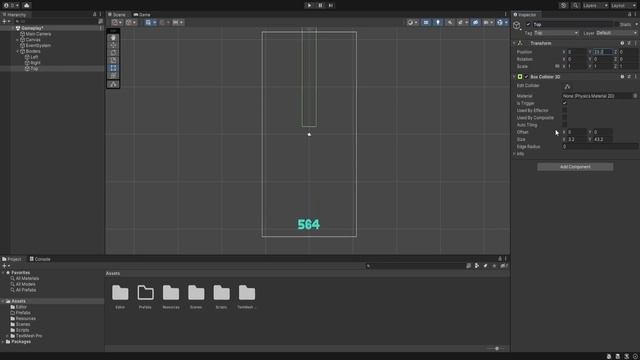The image size is (640, 360).
Task: Open the scene camera settings dropdown
Action: pos(488,22)
